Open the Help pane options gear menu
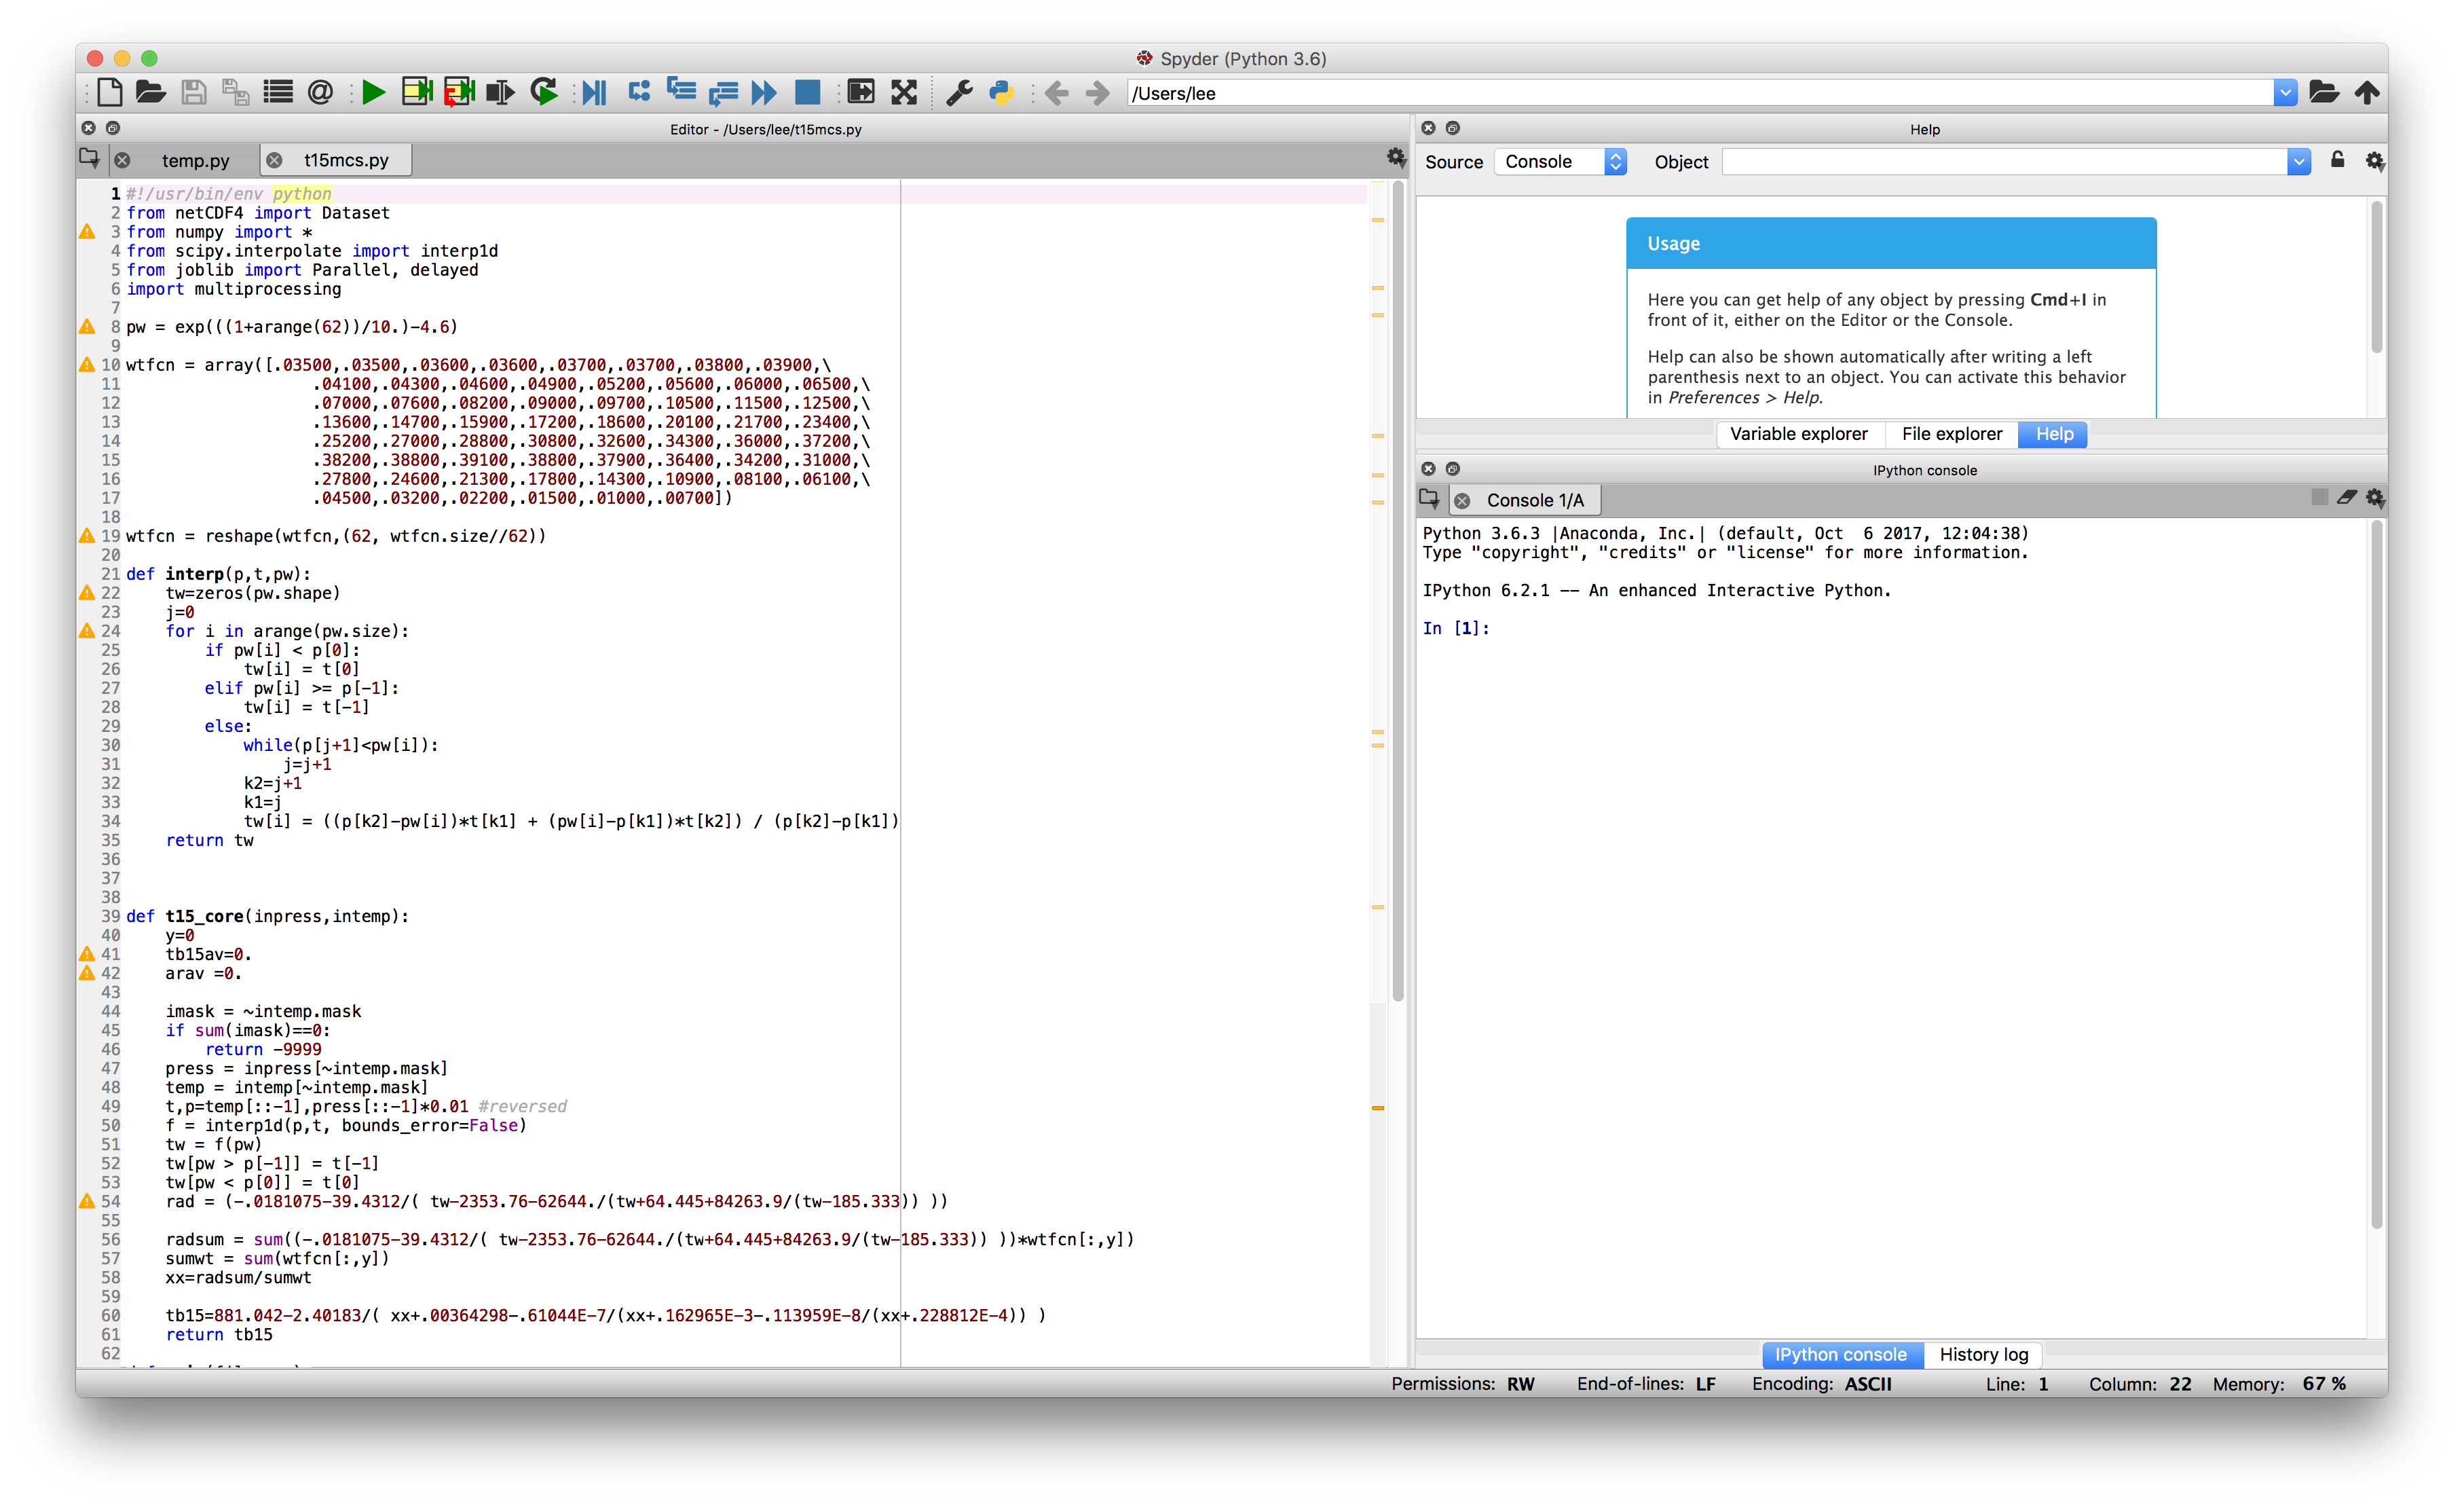Image resolution: width=2464 pixels, height=1506 pixels. [2375, 161]
